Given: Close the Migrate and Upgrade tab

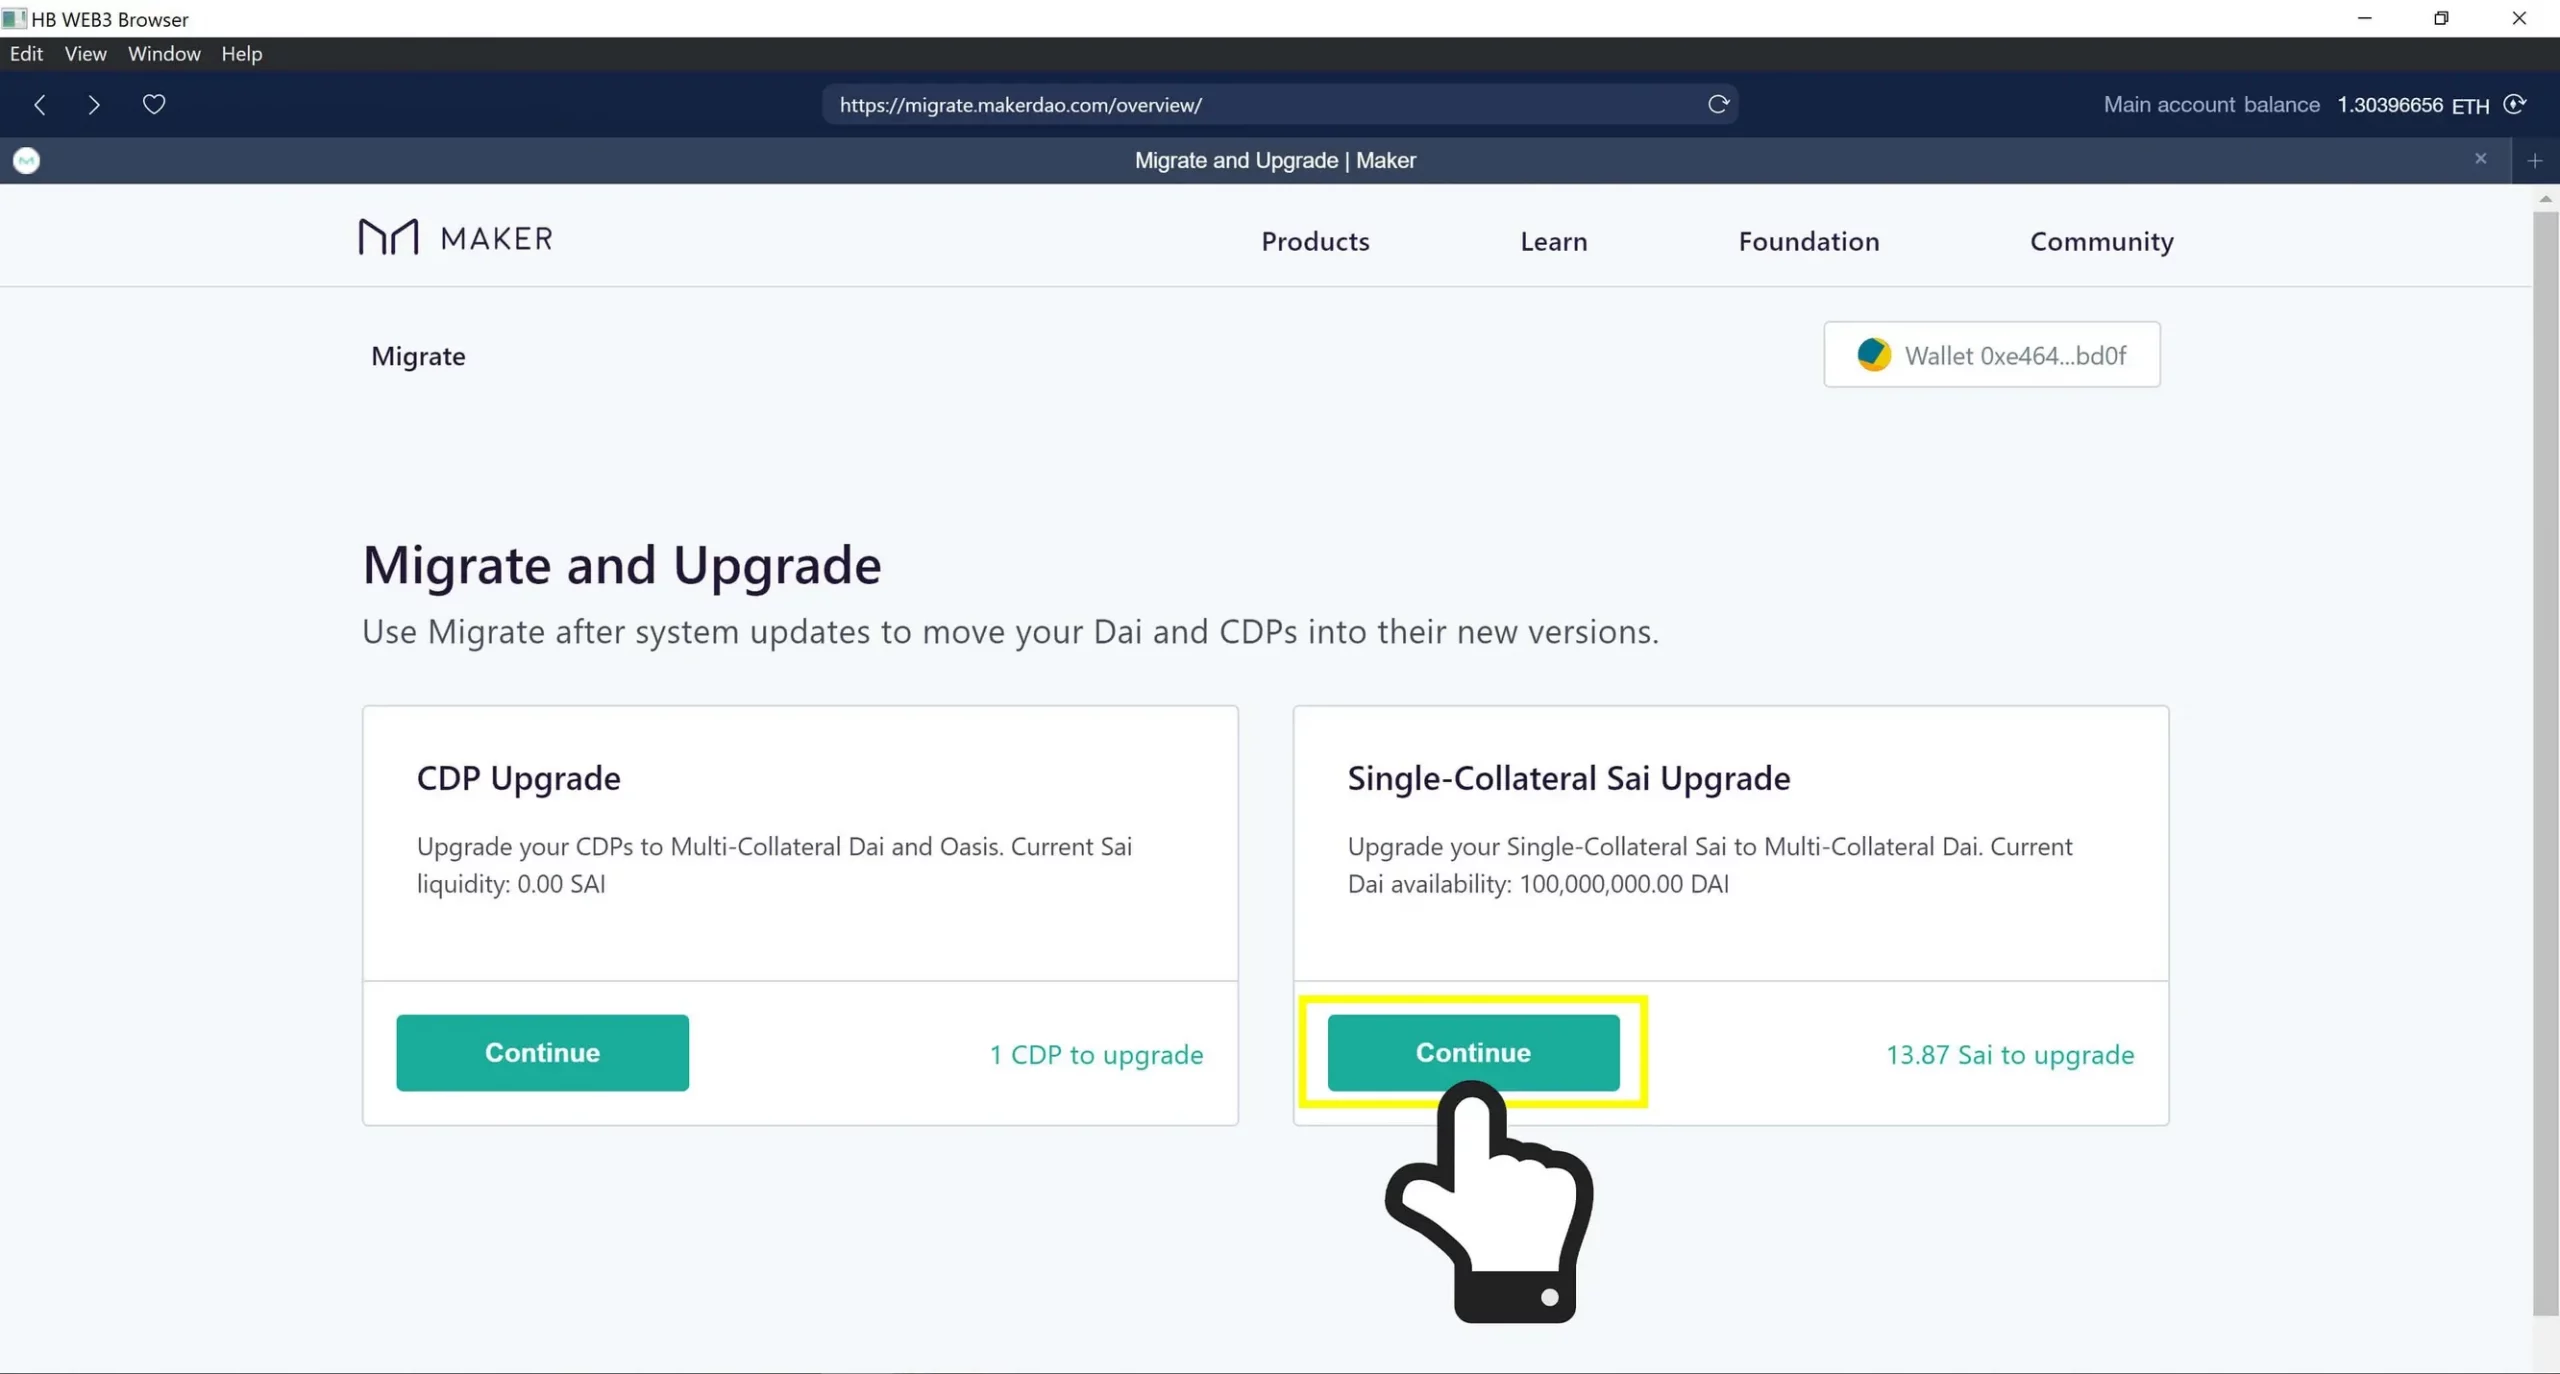Looking at the screenshot, I should tap(2481, 158).
